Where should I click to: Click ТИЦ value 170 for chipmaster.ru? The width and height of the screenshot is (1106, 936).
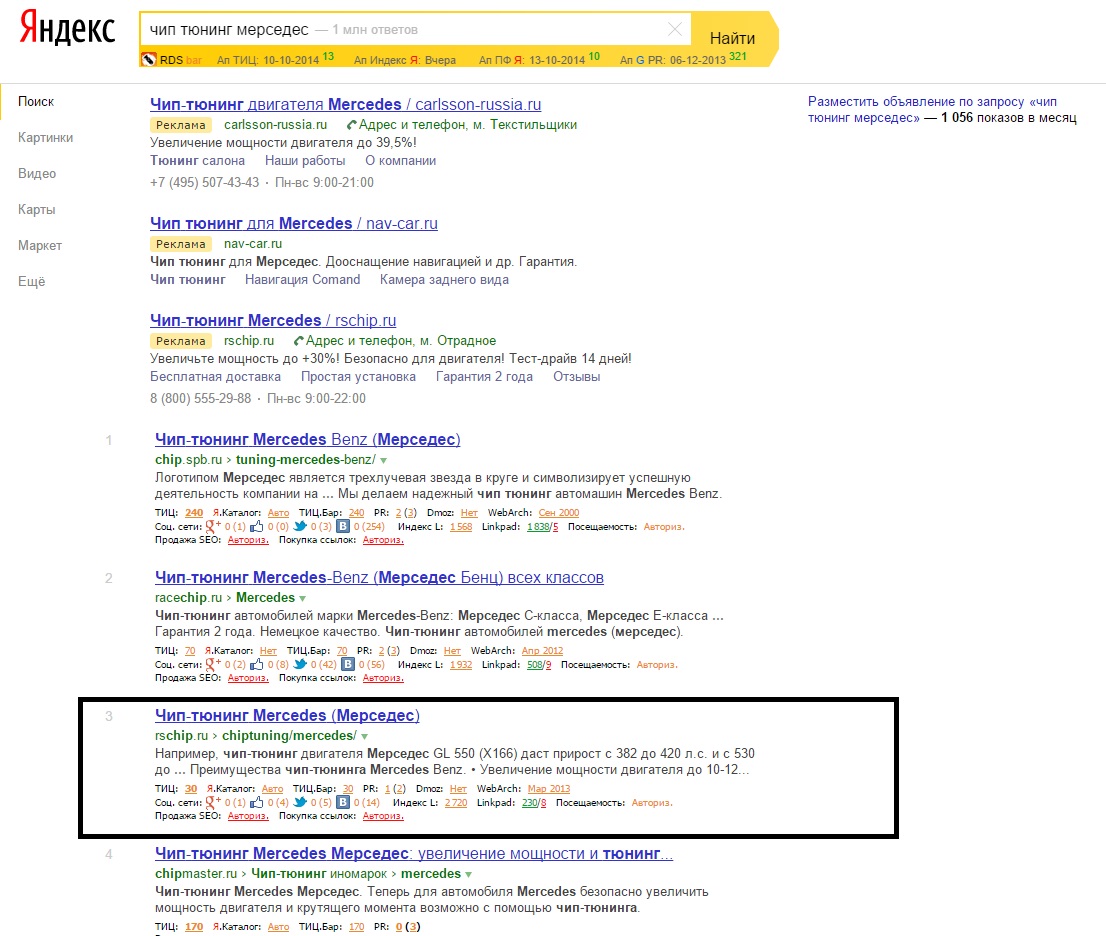point(194,927)
